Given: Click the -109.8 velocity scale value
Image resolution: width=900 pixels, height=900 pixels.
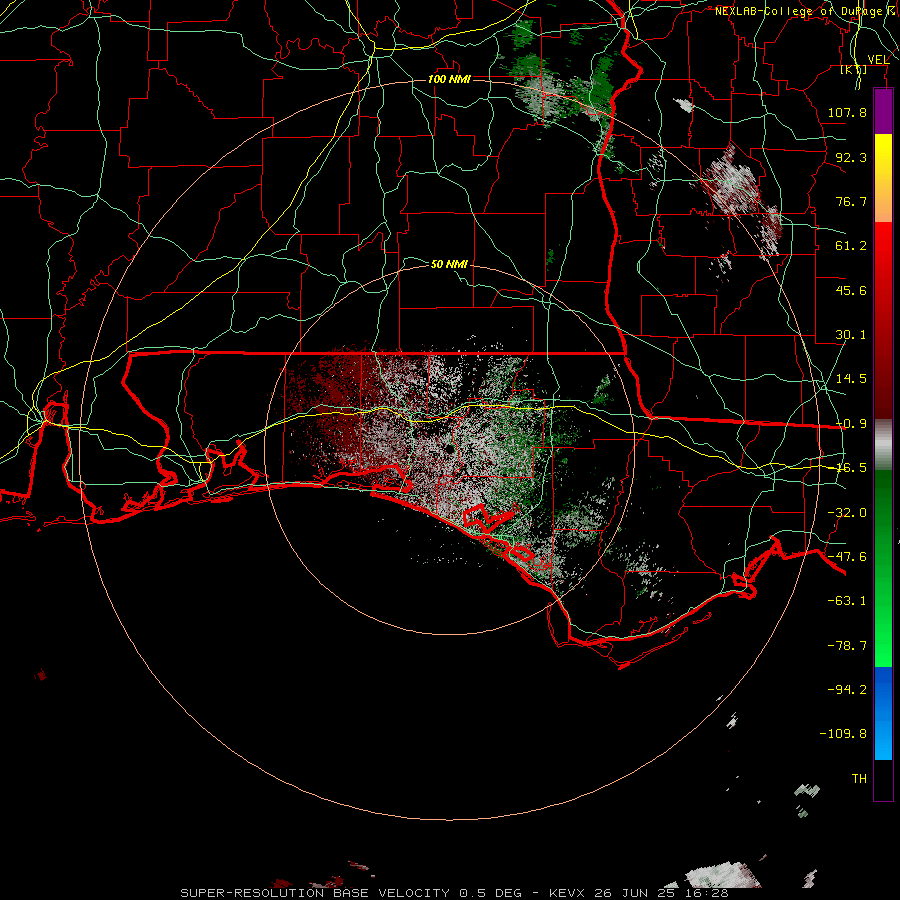Looking at the screenshot, I should pyautogui.click(x=843, y=734).
